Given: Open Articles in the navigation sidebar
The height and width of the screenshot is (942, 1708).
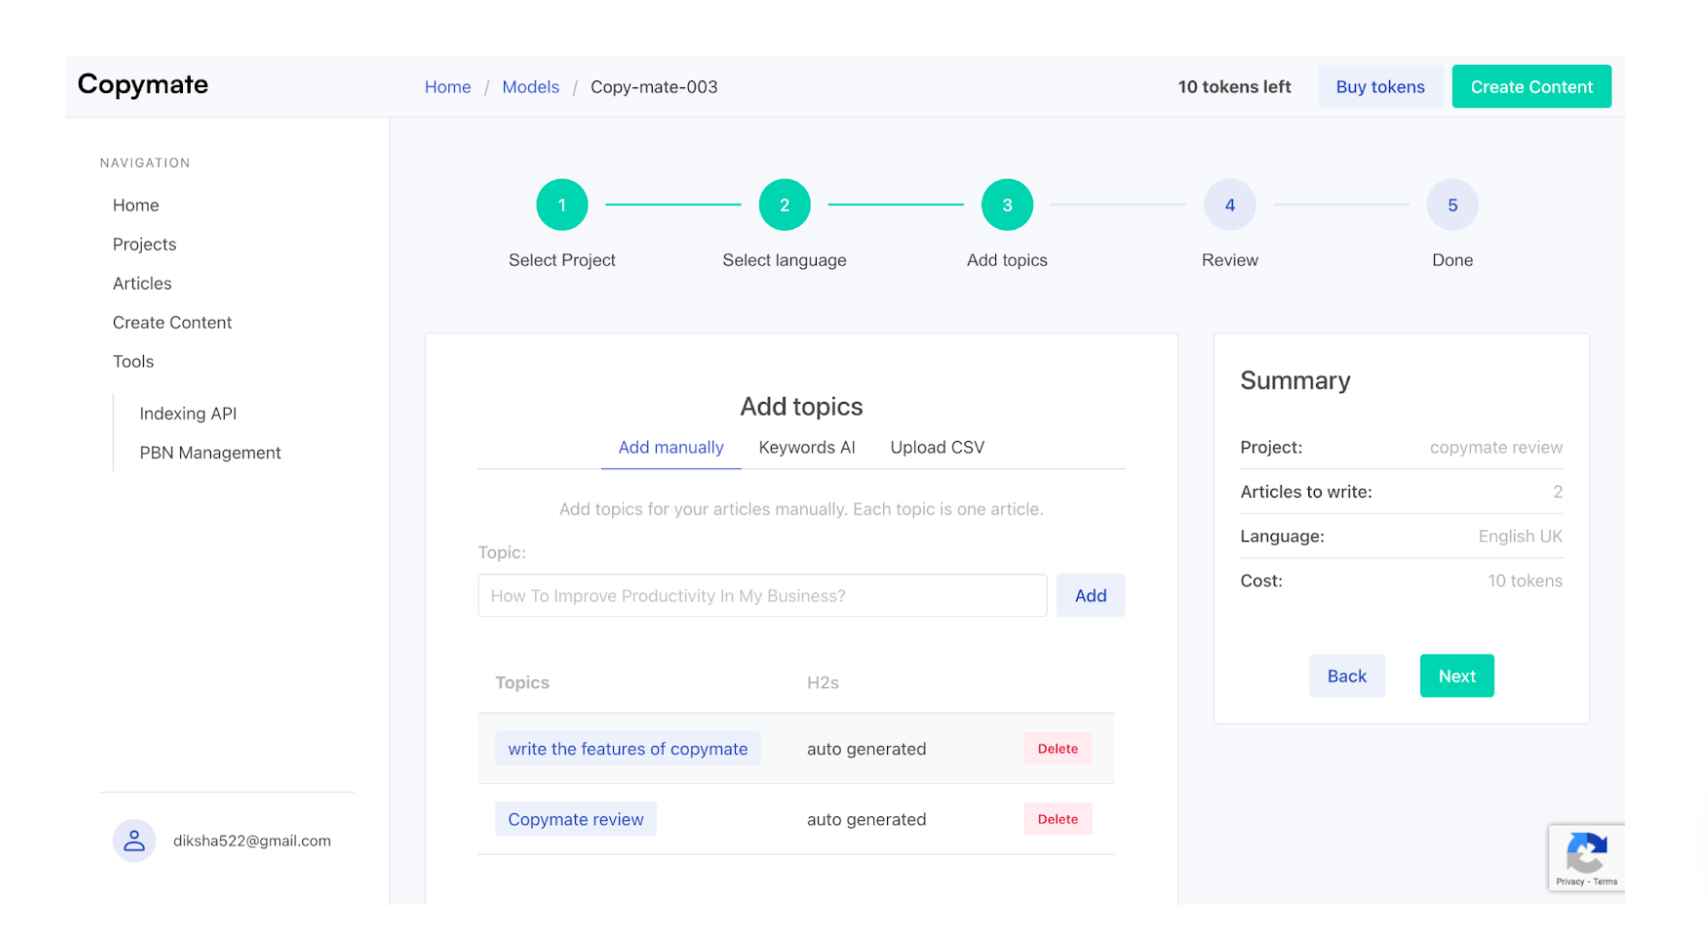Looking at the screenshot, I should 142,283.
